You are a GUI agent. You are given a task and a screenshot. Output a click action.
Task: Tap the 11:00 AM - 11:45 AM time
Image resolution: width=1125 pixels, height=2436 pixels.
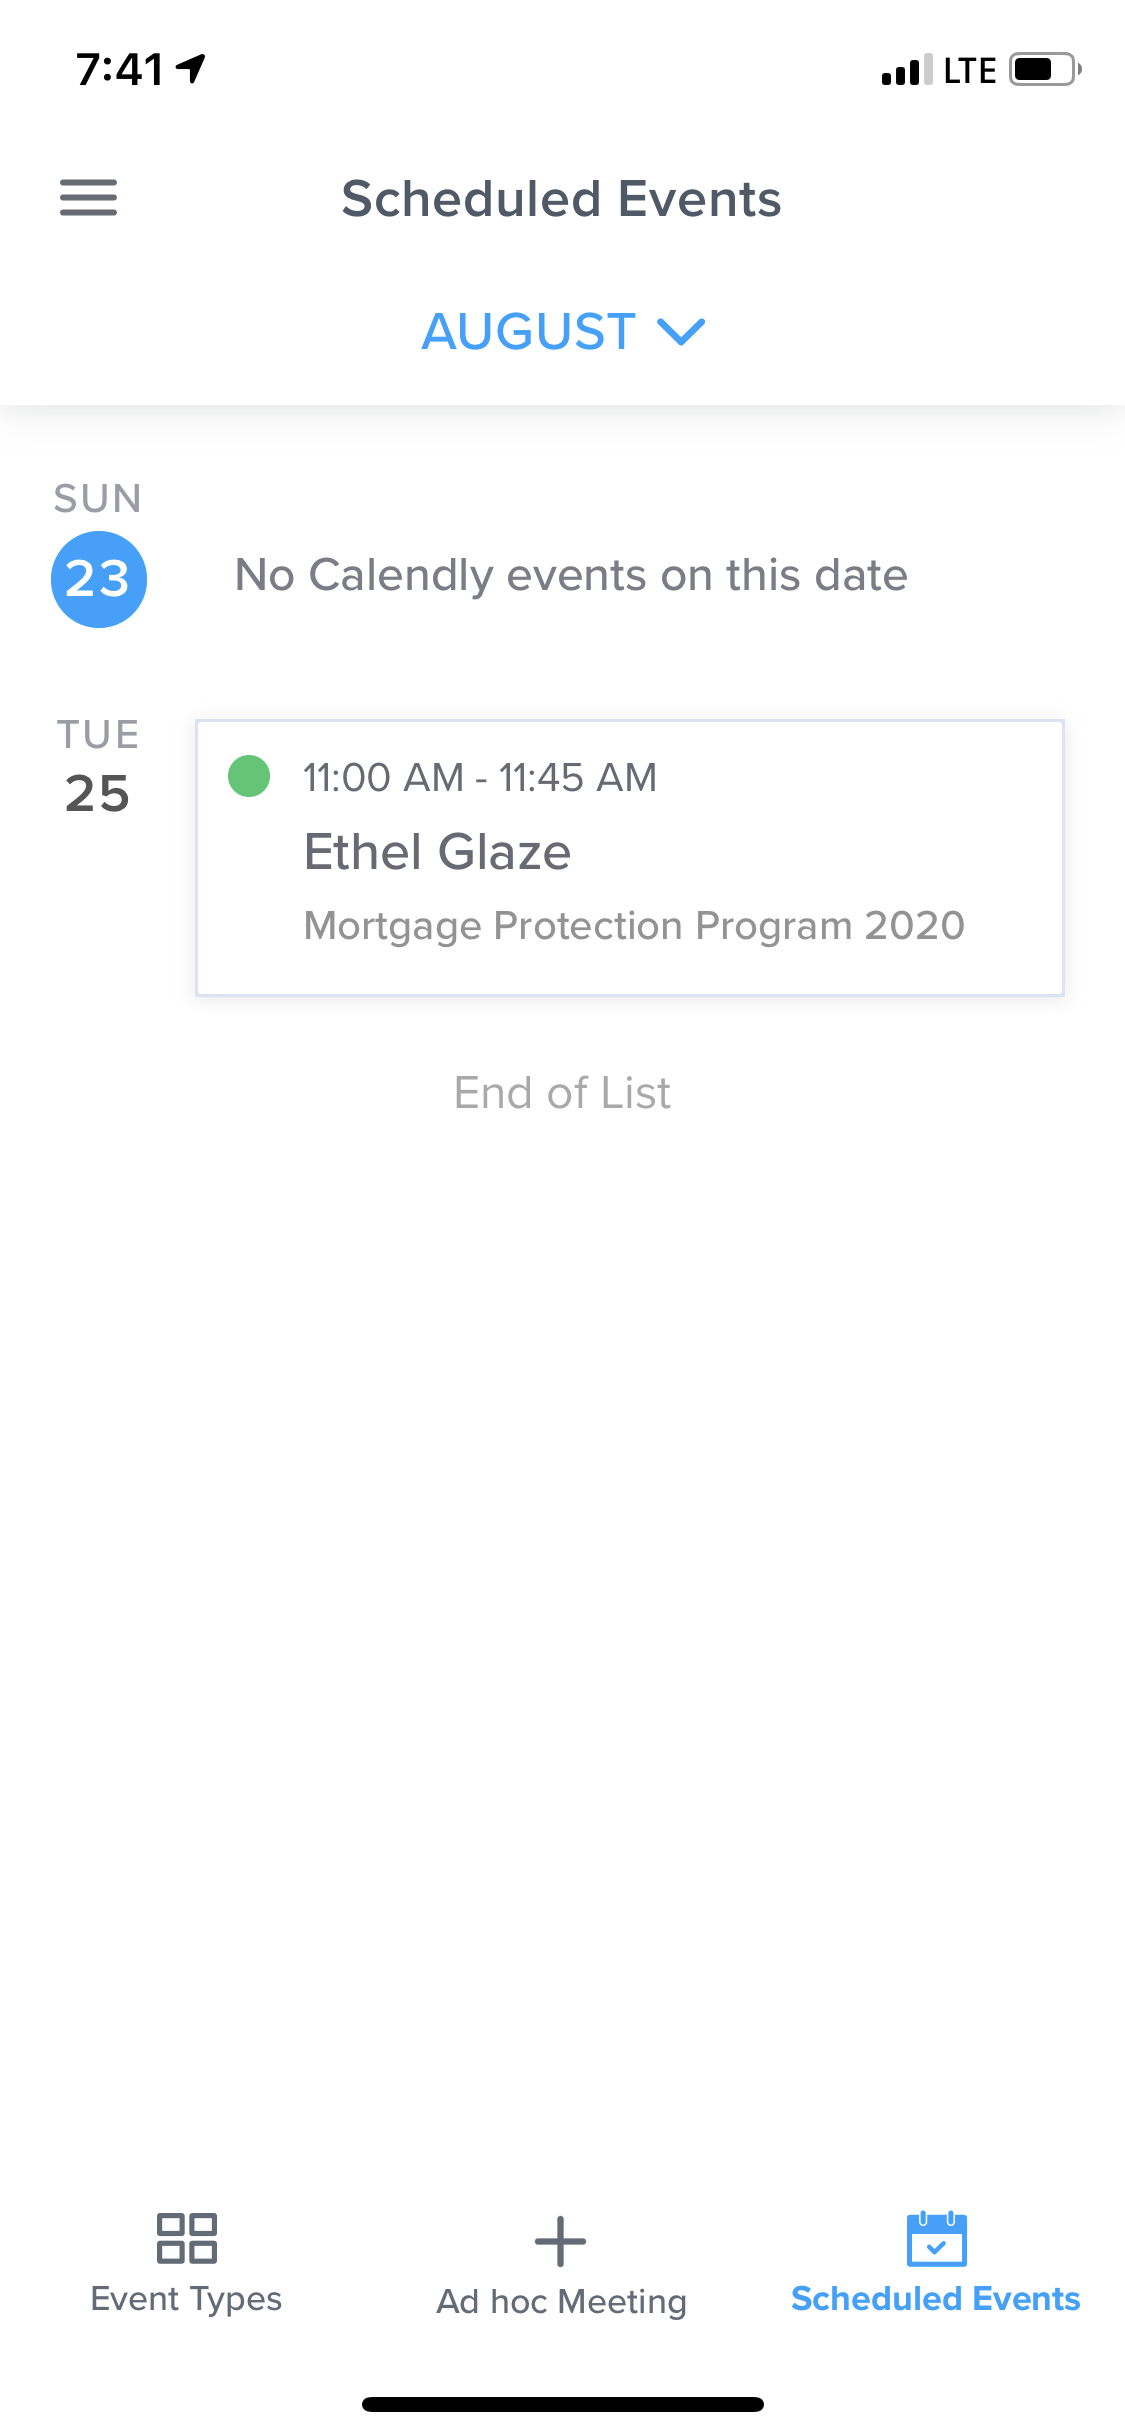click(x=480, y=777)
